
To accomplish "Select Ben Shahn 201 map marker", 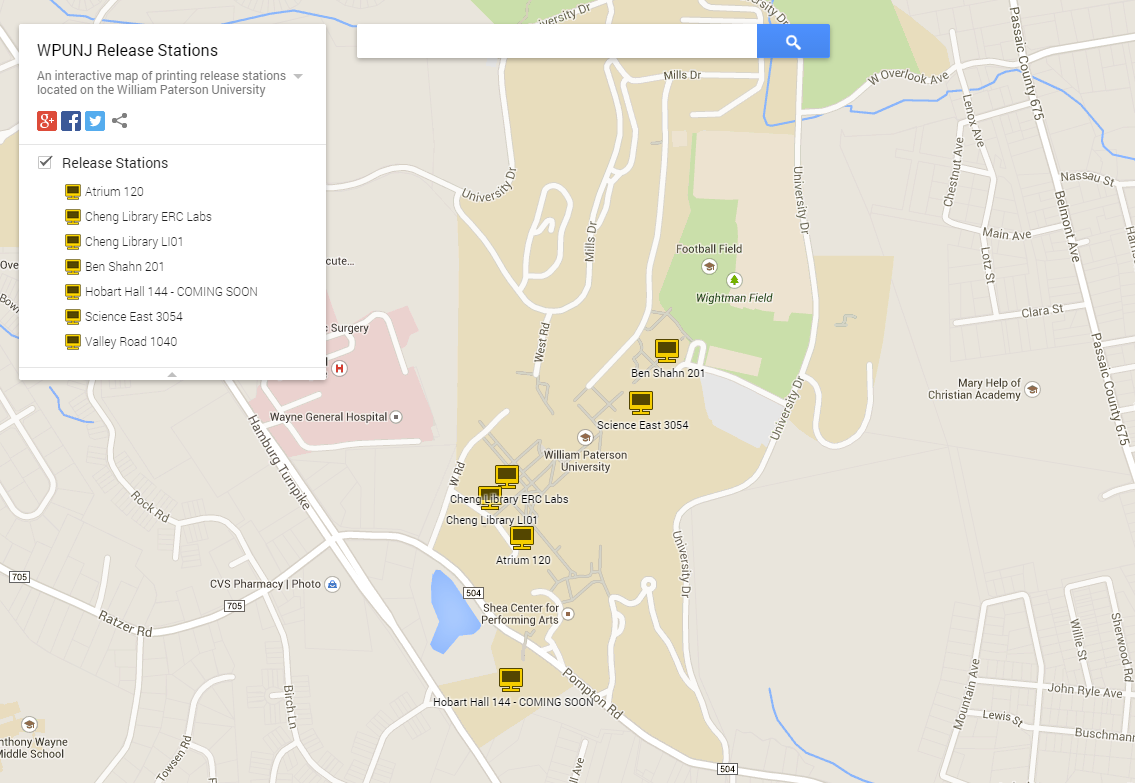I will [667, 350].
